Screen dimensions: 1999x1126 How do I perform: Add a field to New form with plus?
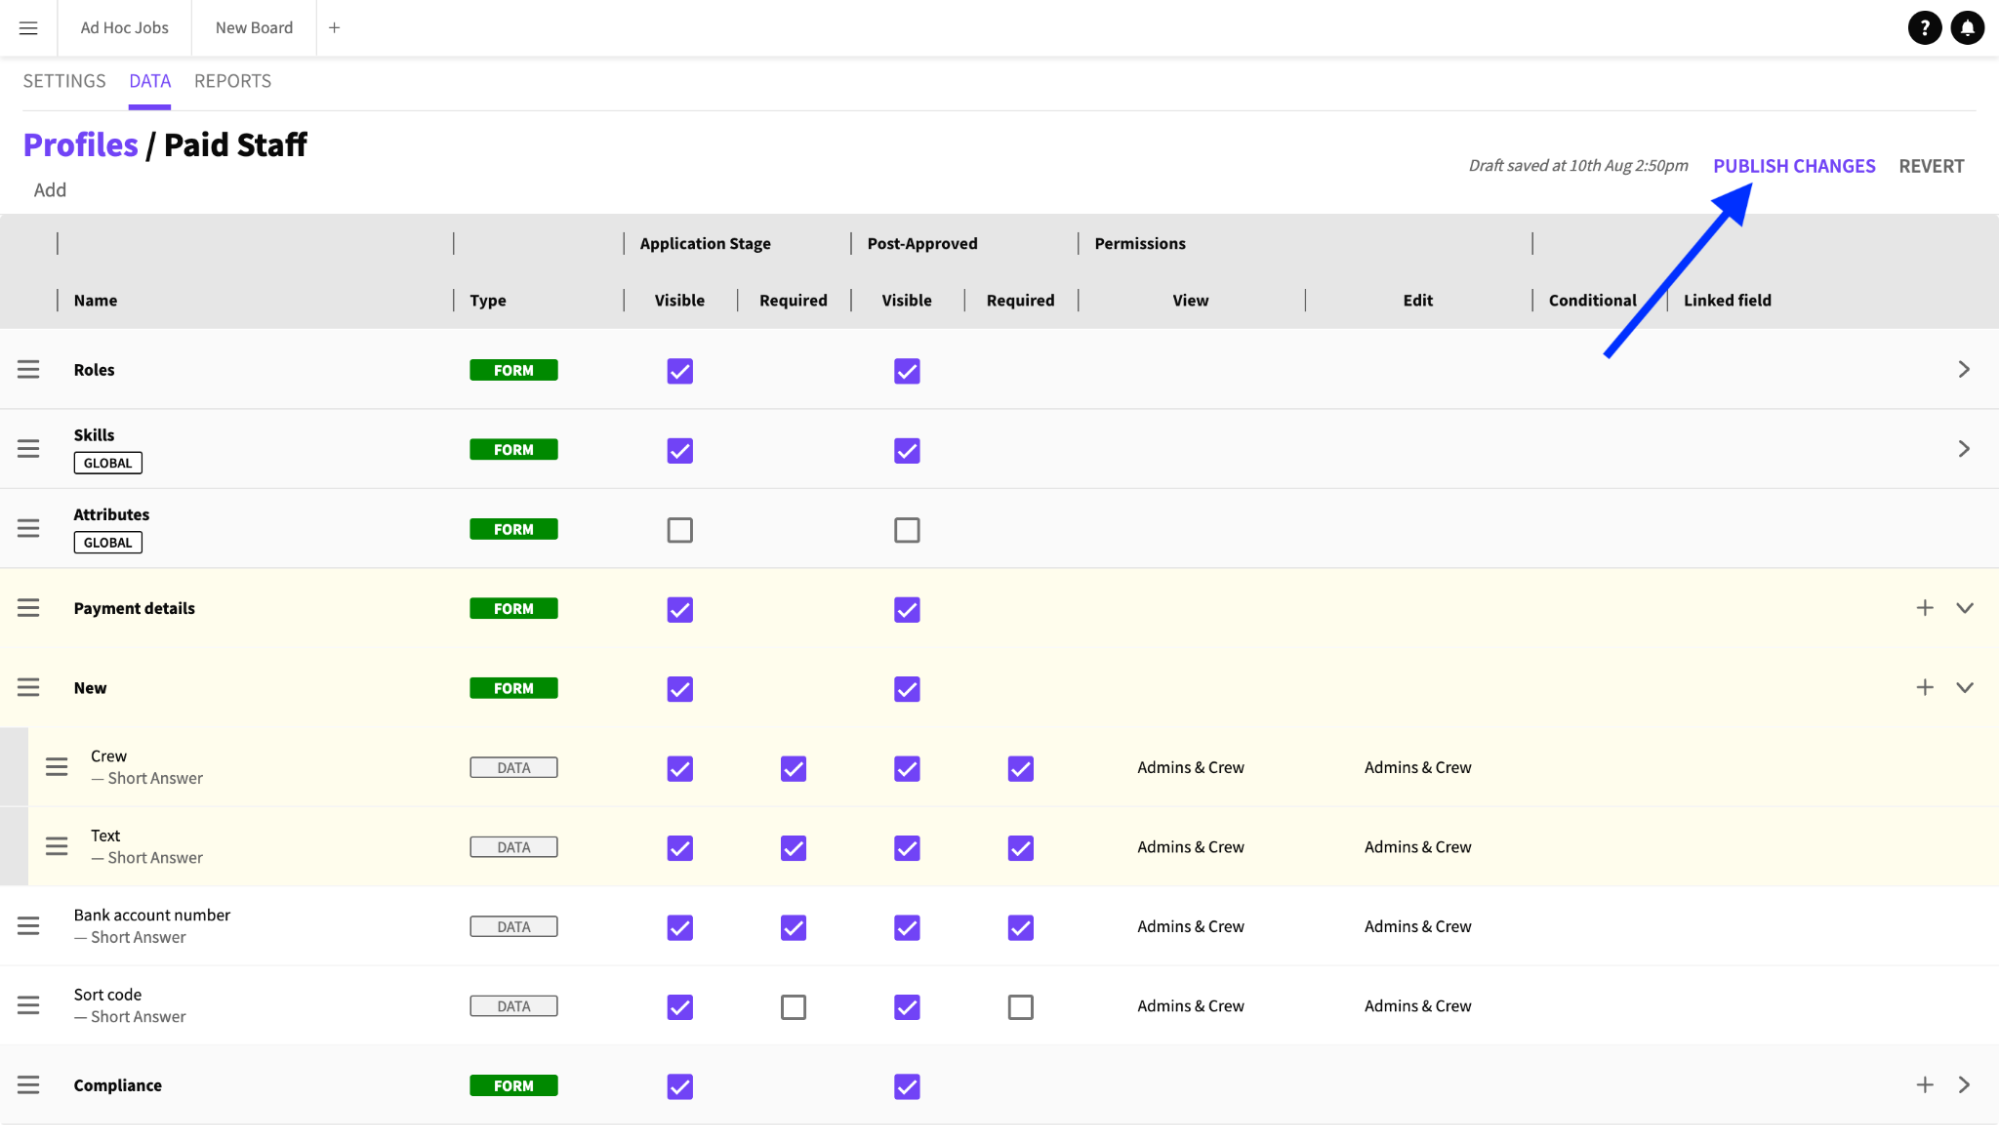[1924, 688]
